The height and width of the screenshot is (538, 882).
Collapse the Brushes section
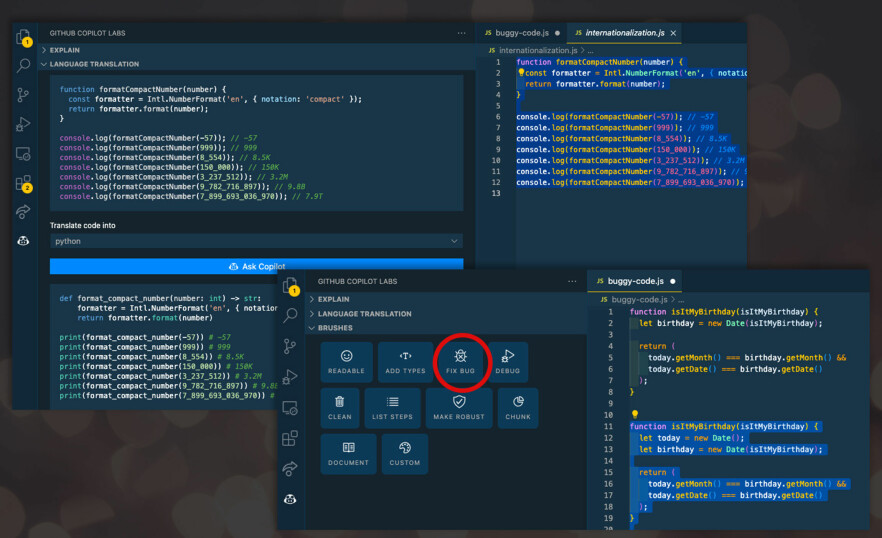(331, 328)
